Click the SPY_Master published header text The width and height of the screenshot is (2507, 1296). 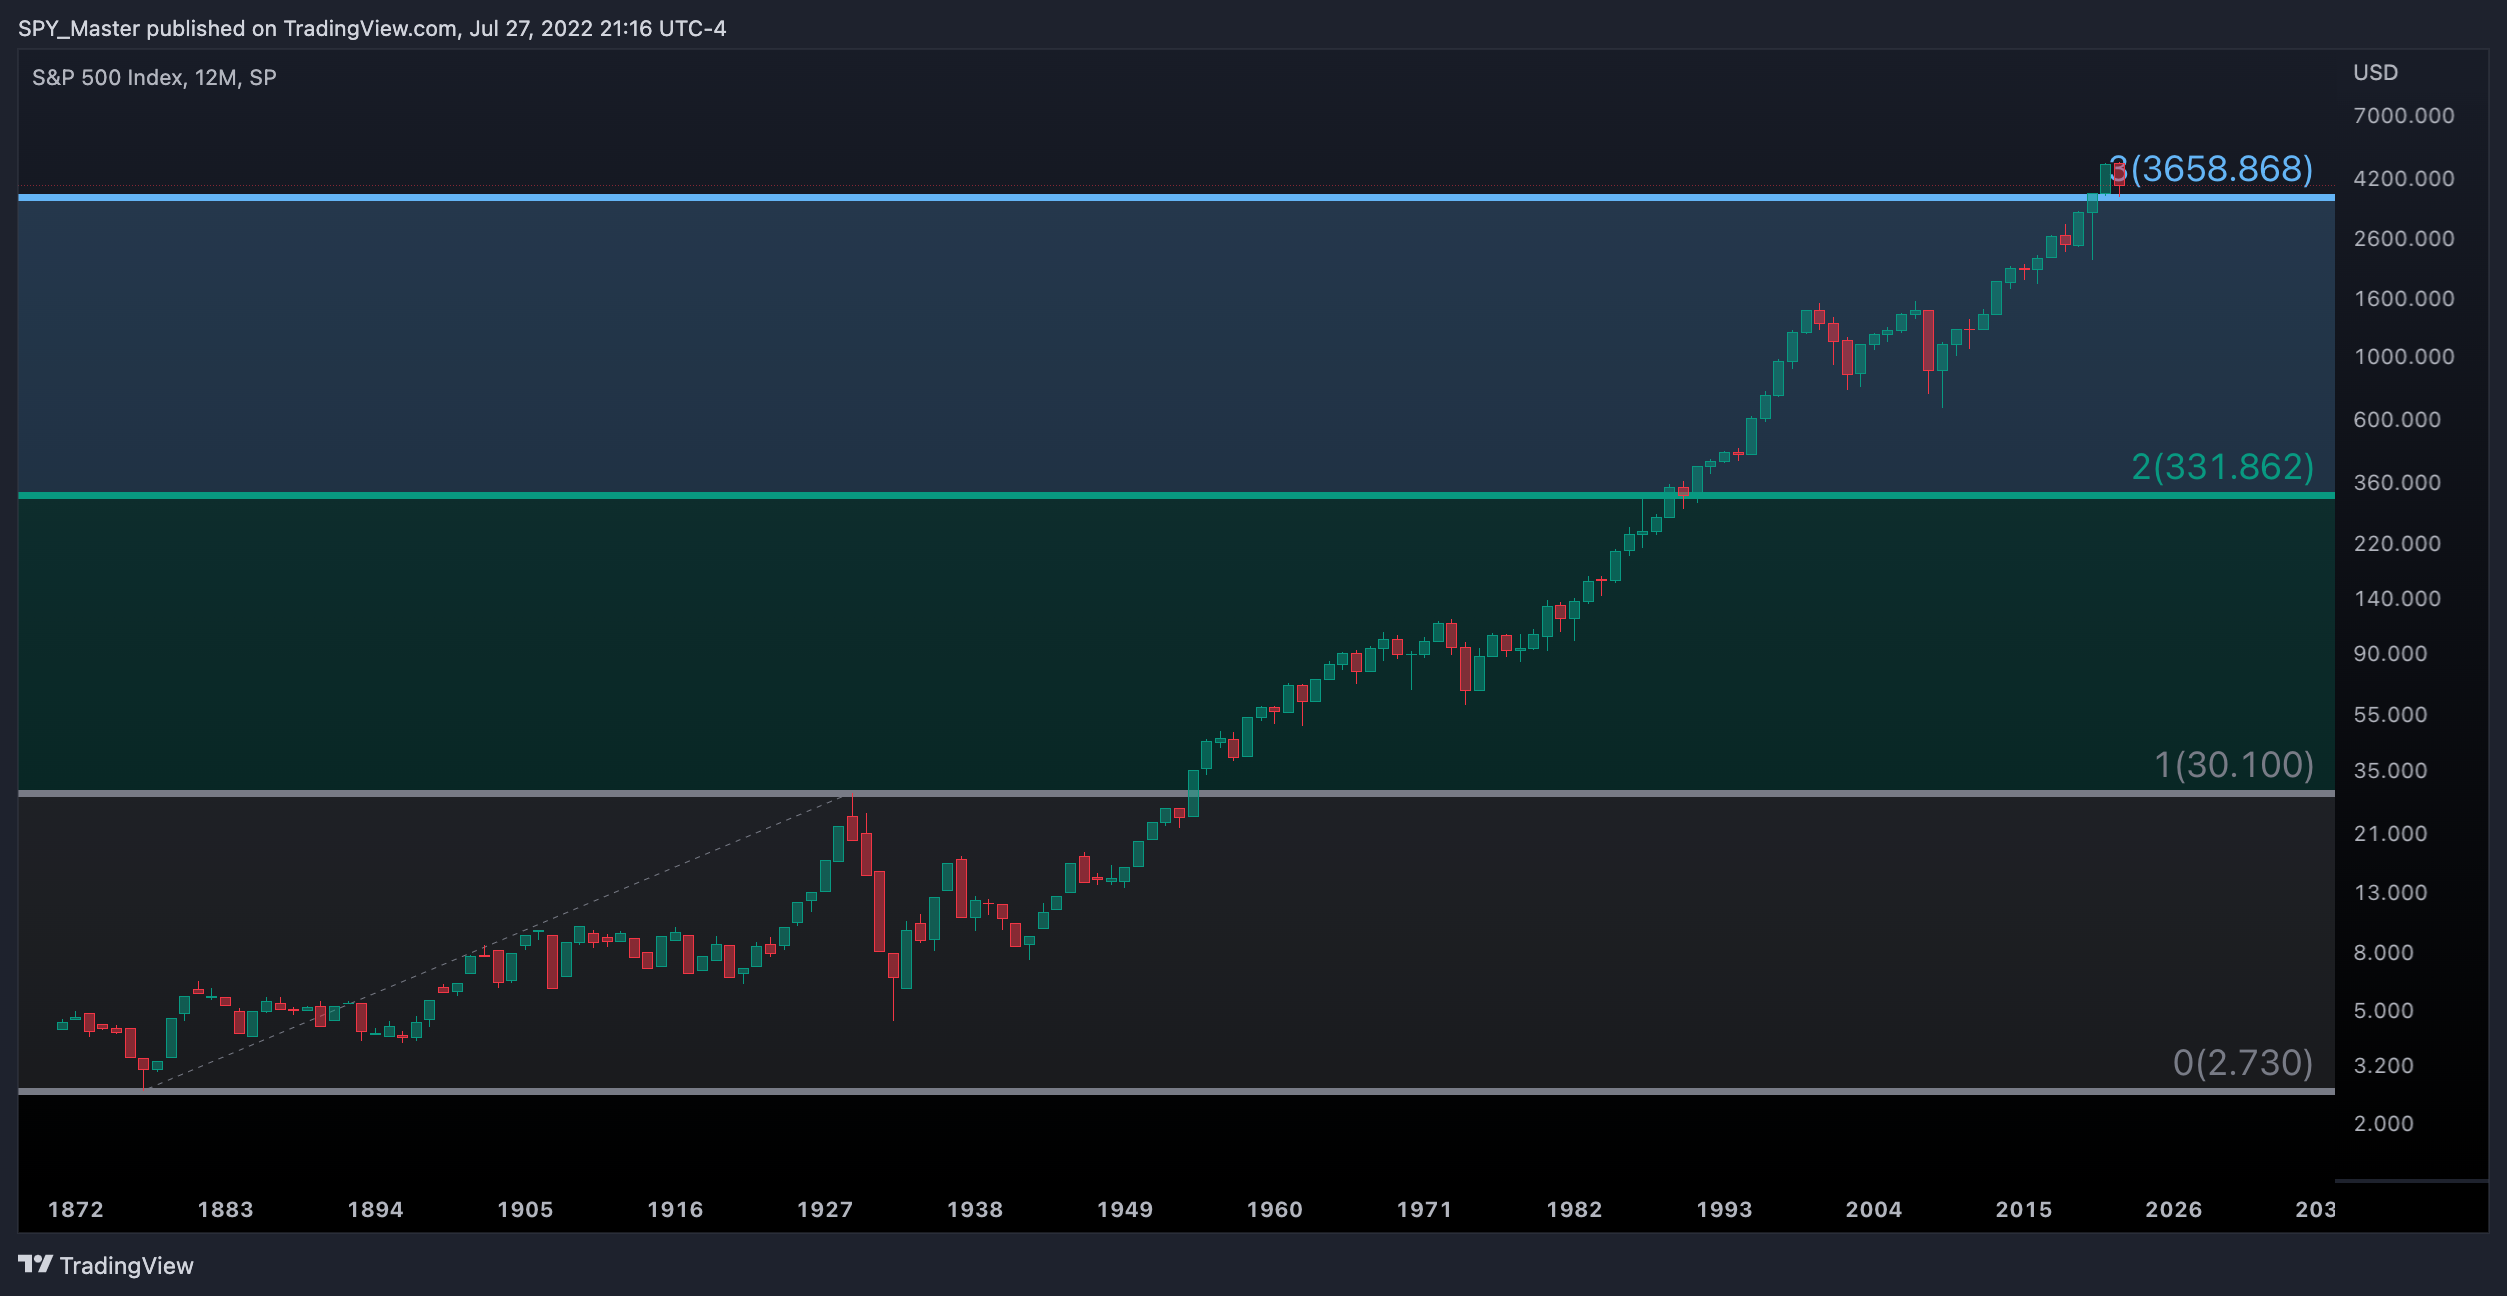pyautogui.click(x=372, y=28)
